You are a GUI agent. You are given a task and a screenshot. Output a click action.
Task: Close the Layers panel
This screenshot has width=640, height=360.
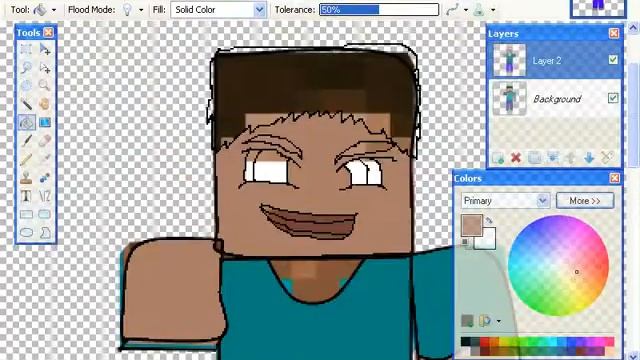614,33
